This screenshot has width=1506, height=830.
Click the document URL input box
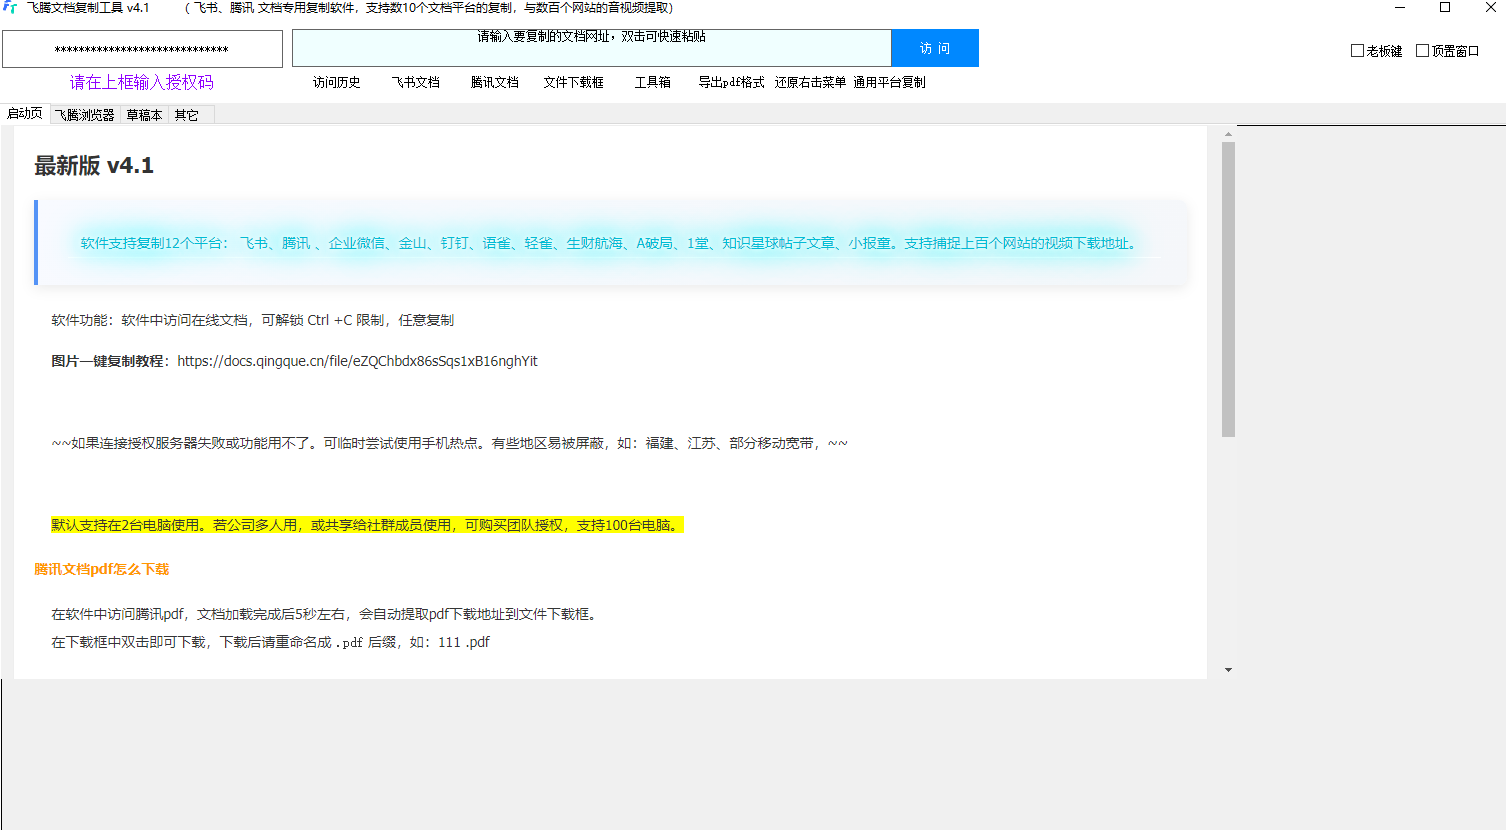[590, 47]
